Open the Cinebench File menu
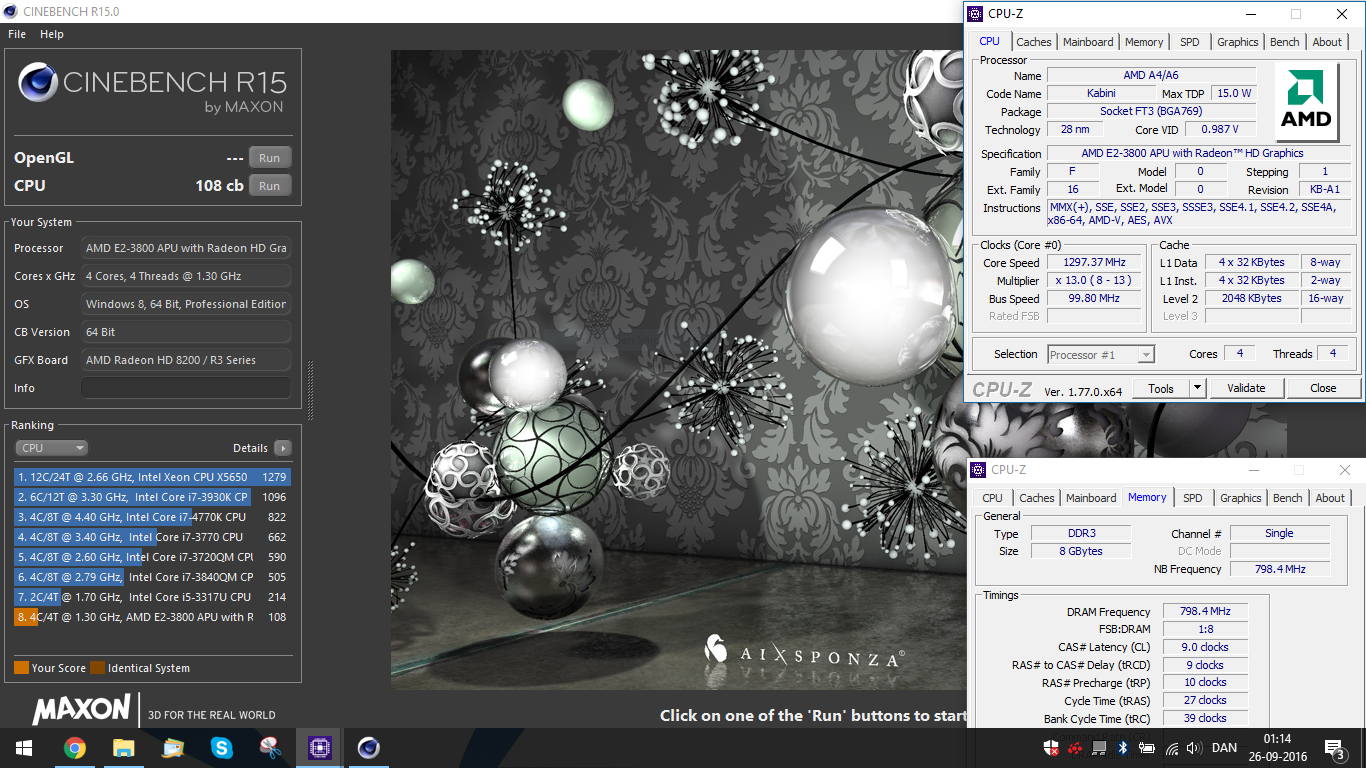 coord(17,34)
